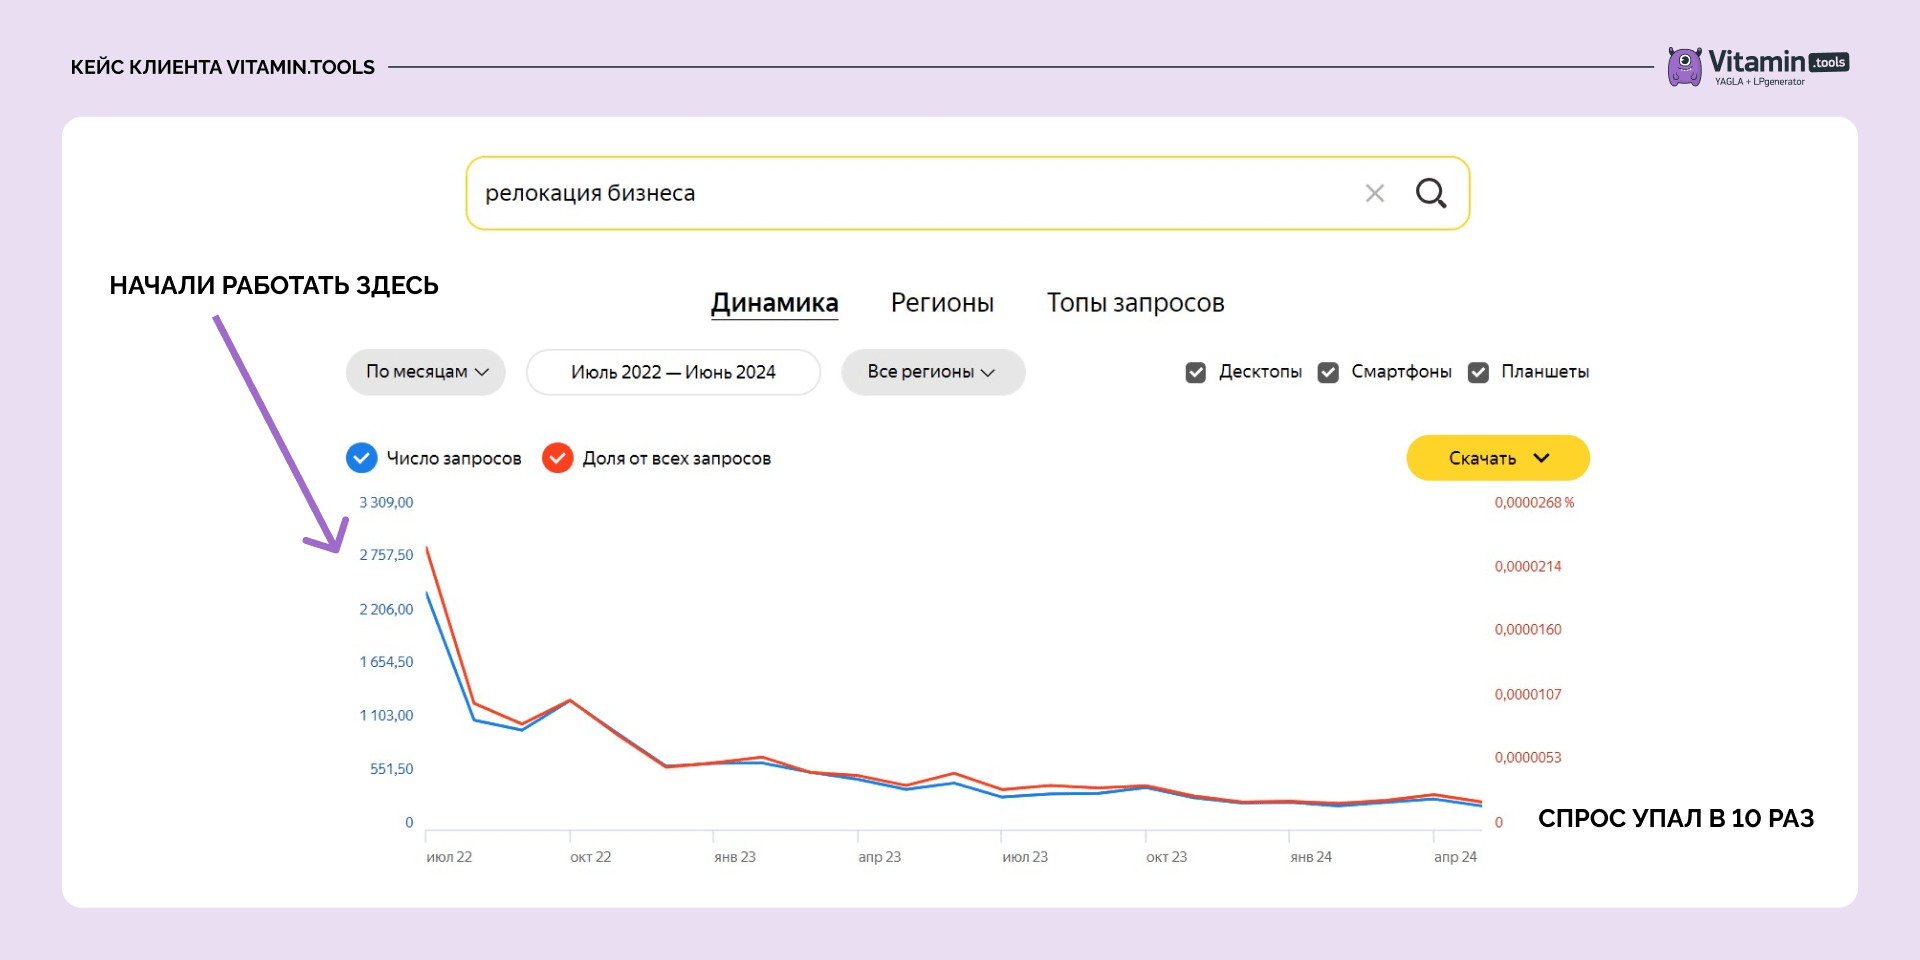
Task: Expand the Все регионы dropdown
Action: point(932,372)
